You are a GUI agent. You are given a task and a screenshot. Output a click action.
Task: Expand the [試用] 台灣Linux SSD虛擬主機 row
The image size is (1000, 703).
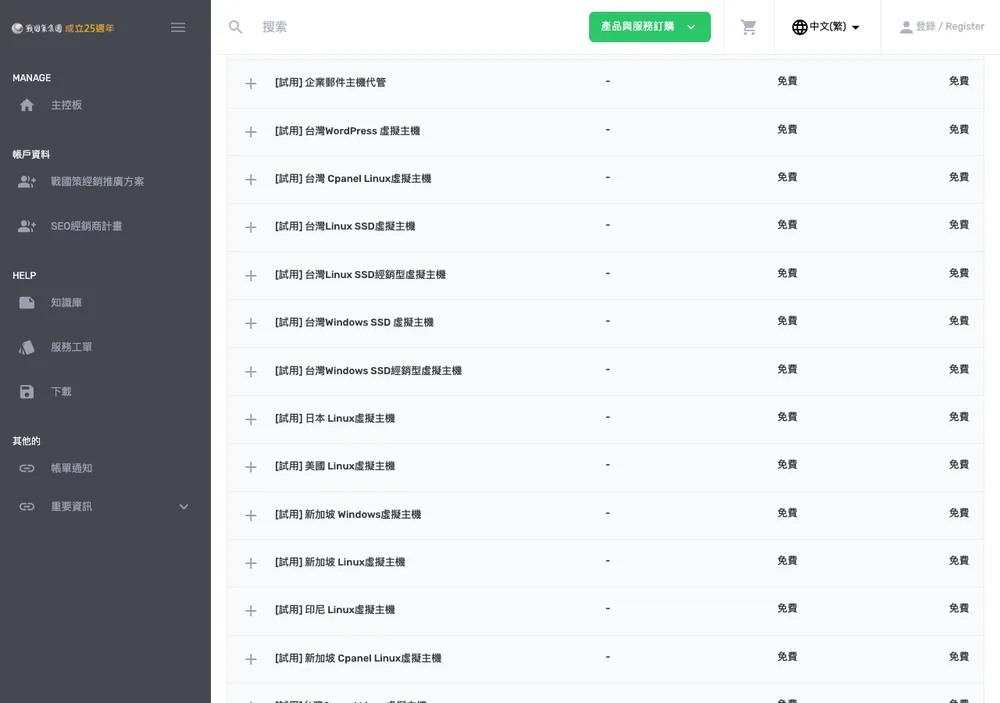point(251,227)
